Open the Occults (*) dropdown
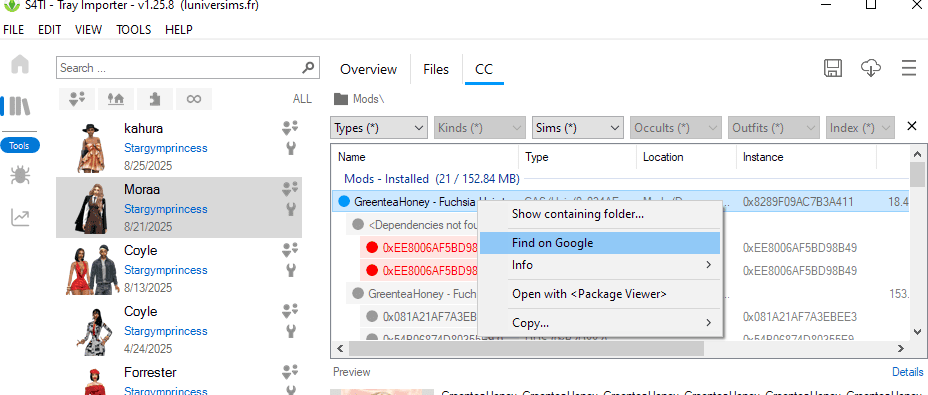The width and height of the screenshot is (928, 395). pyautogui.click(x=676, y=128)
